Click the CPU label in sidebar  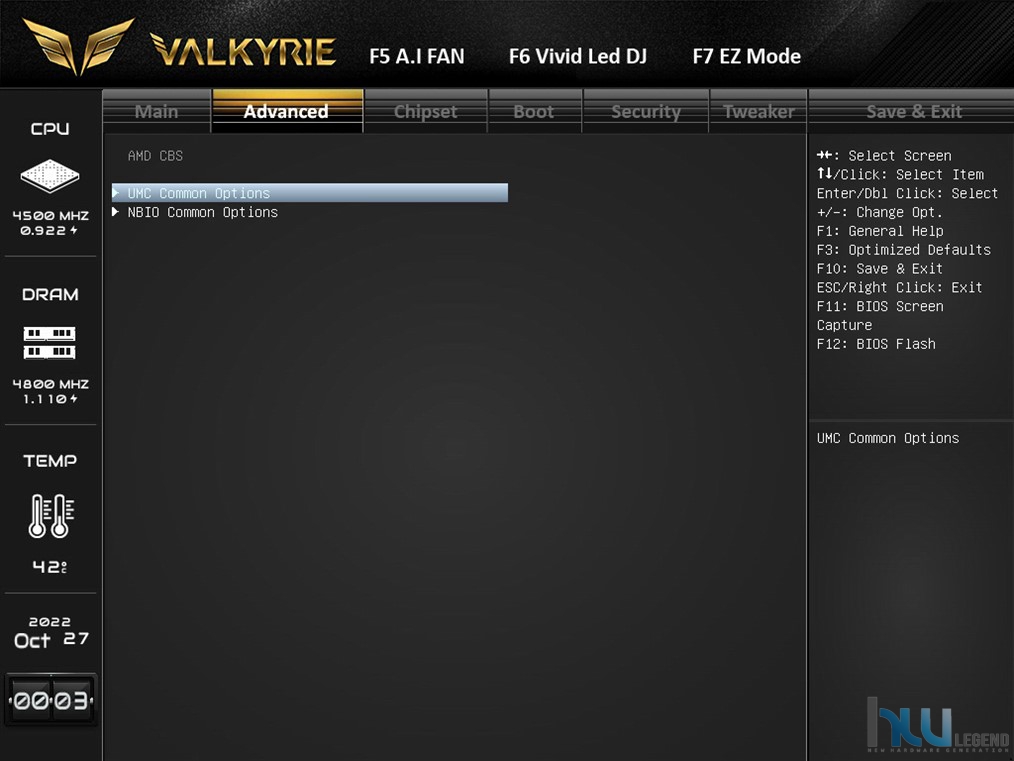pos(50,129)
